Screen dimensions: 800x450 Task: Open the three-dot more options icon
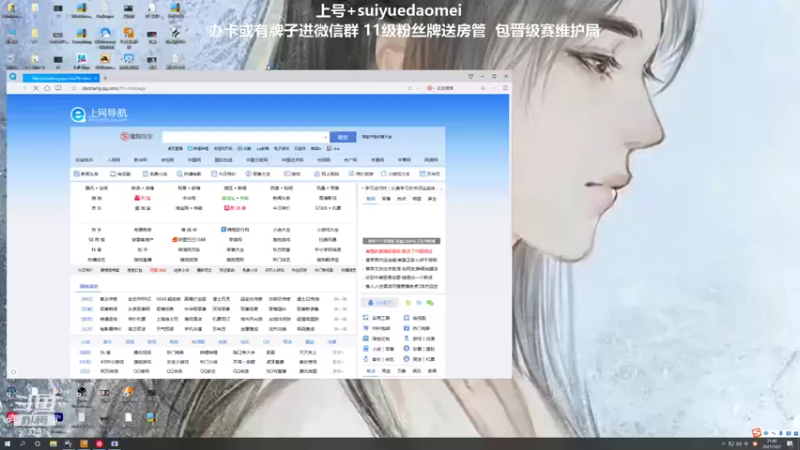point(494,88)
